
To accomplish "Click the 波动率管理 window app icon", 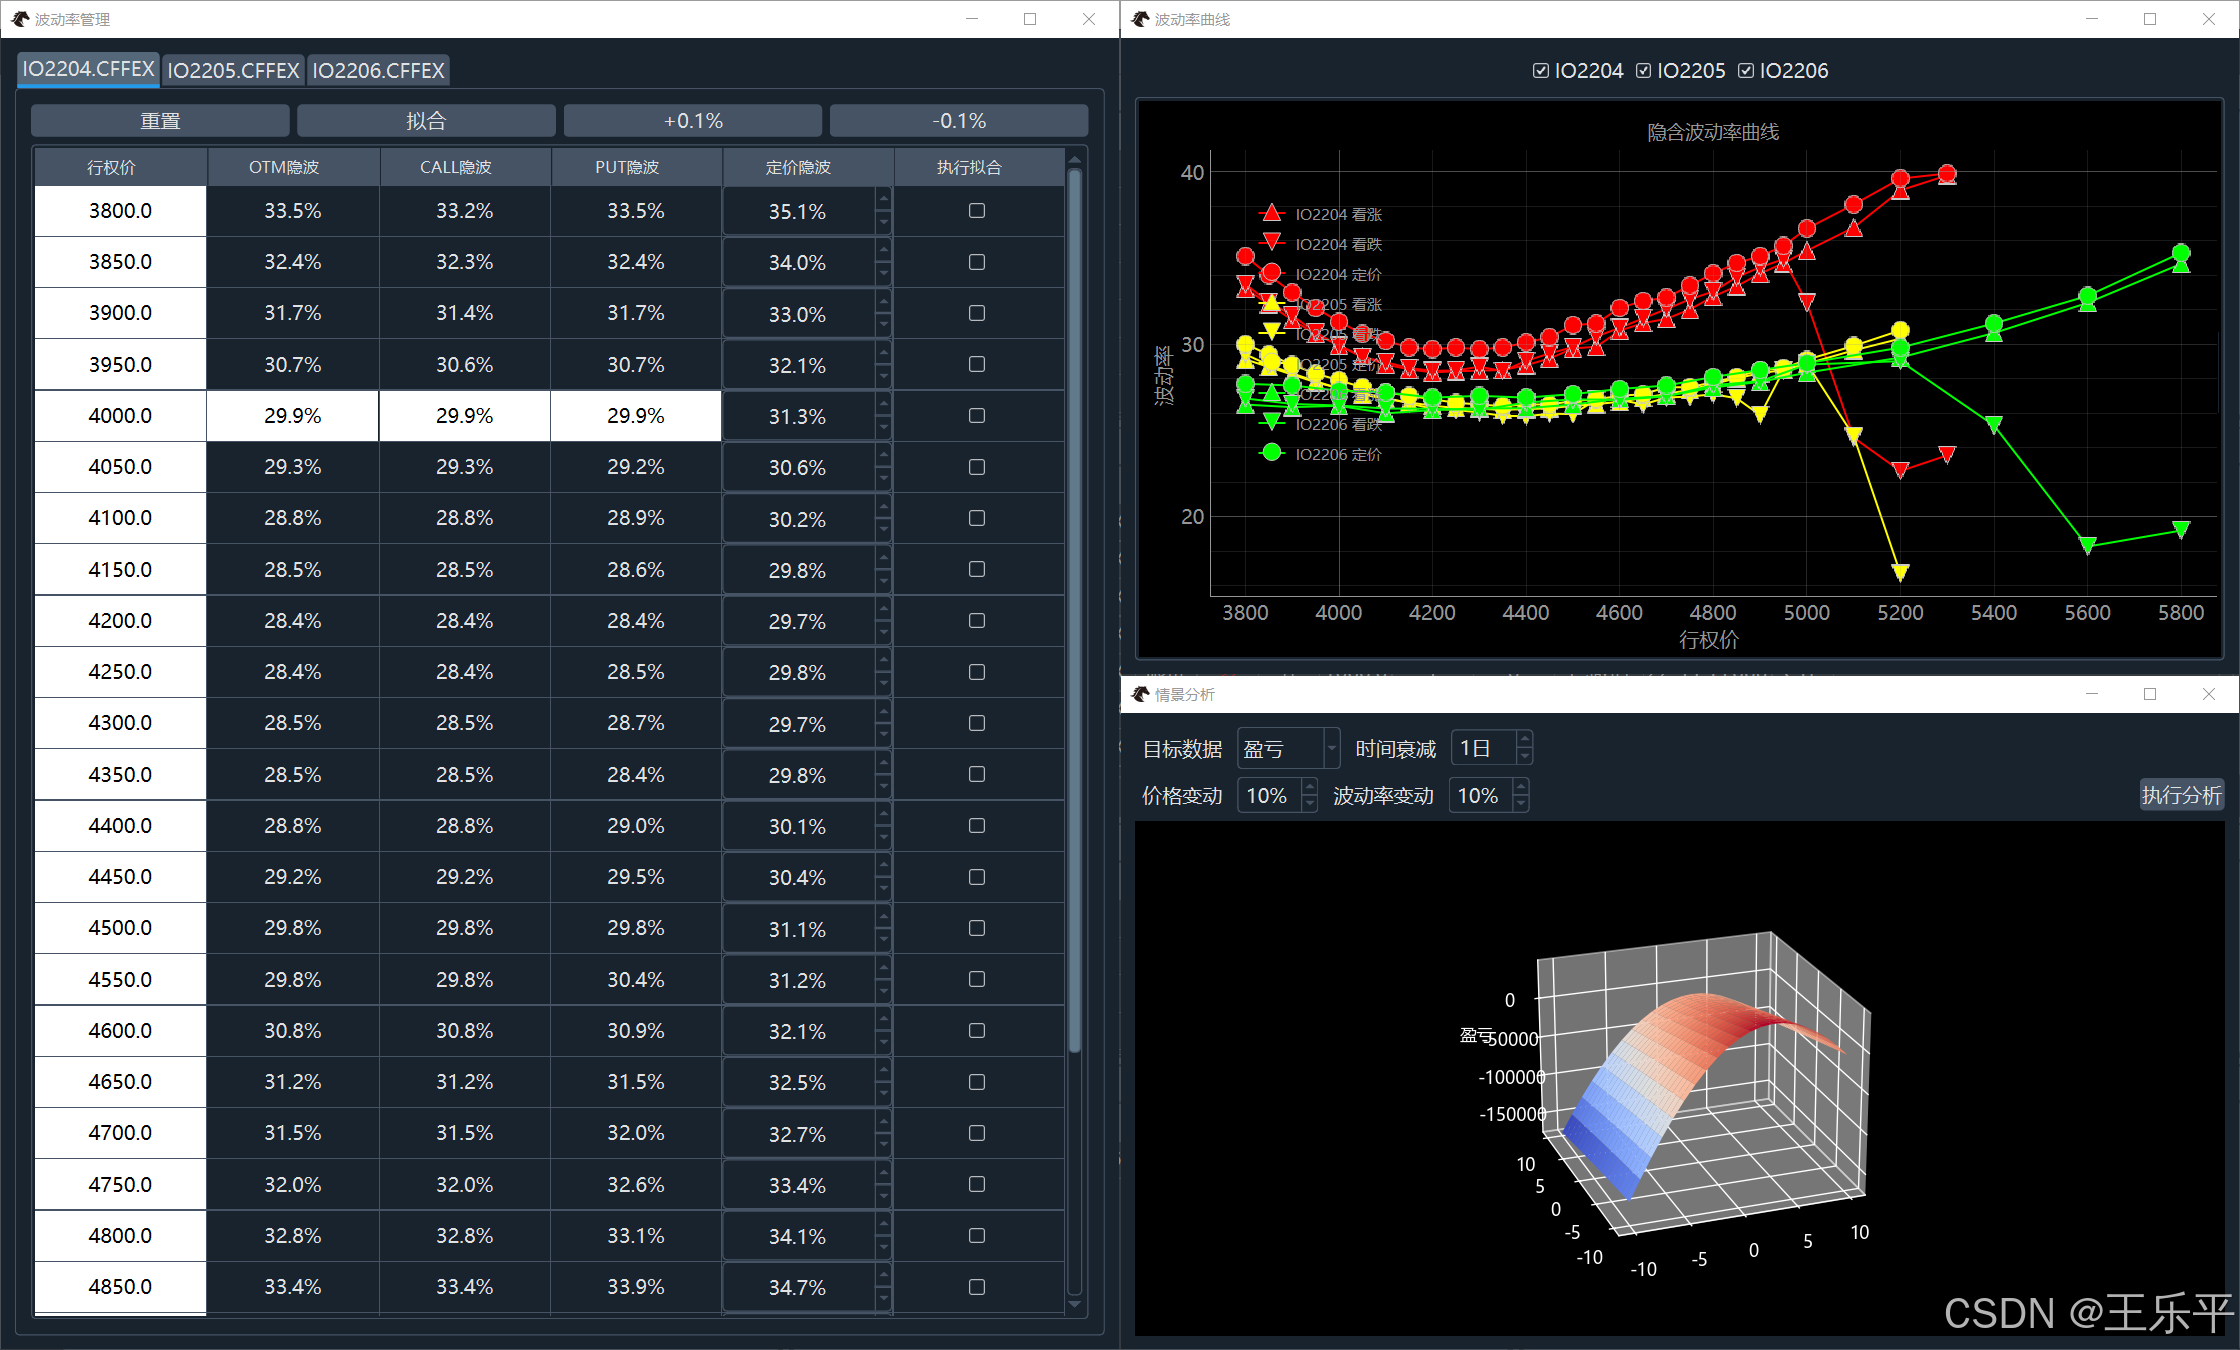I will [x=20, y=19].
